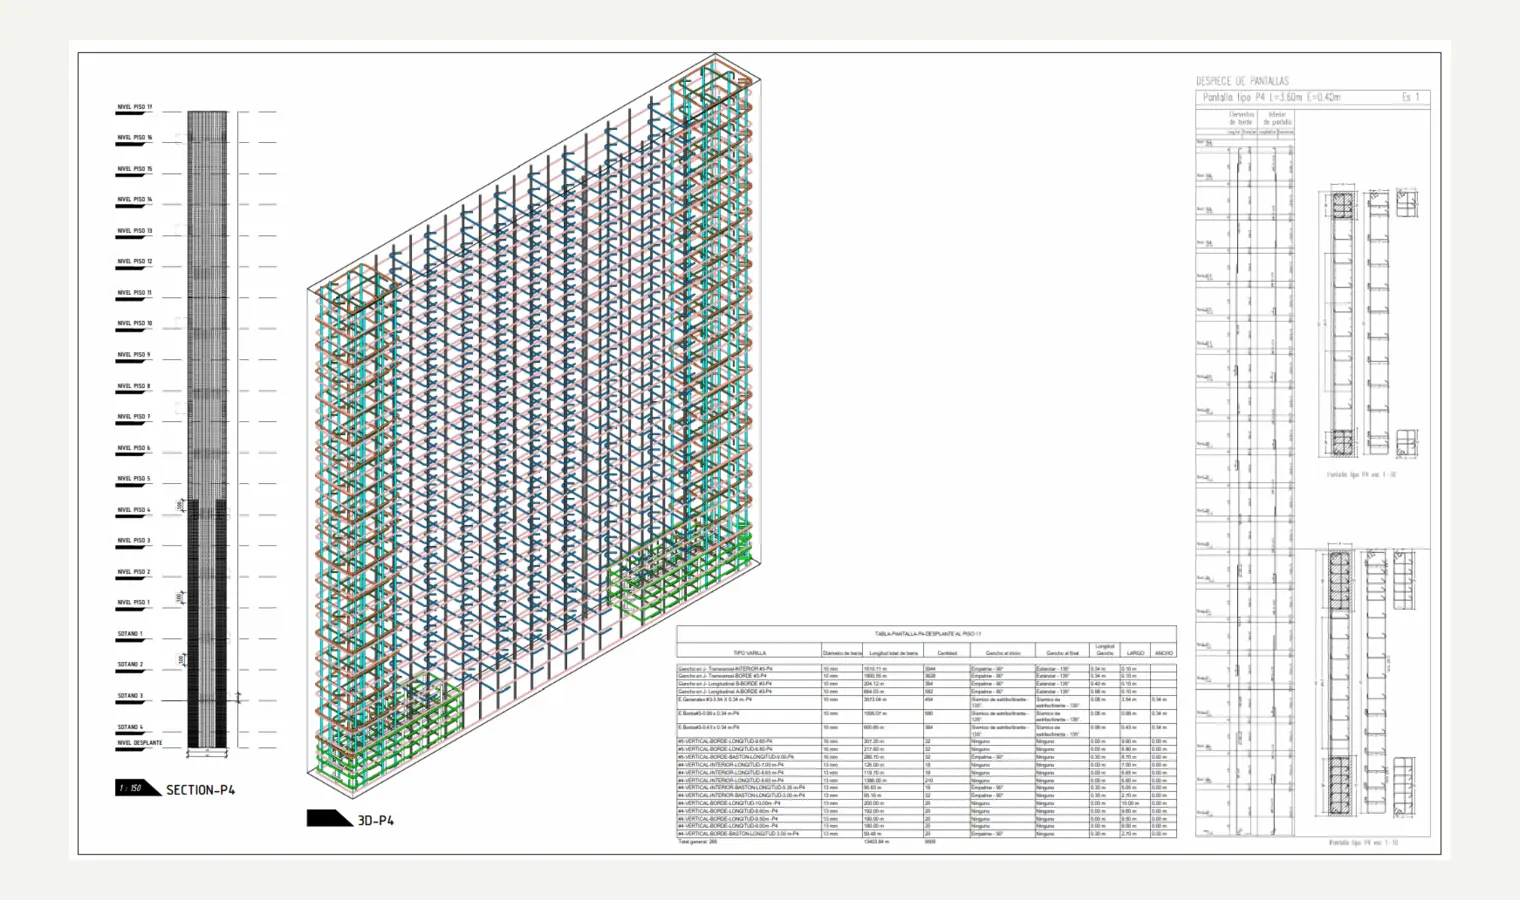The image size is (1520, 900).
Task: Click the NIVEL DESPLANTE label
Action: tap(140, 743)
